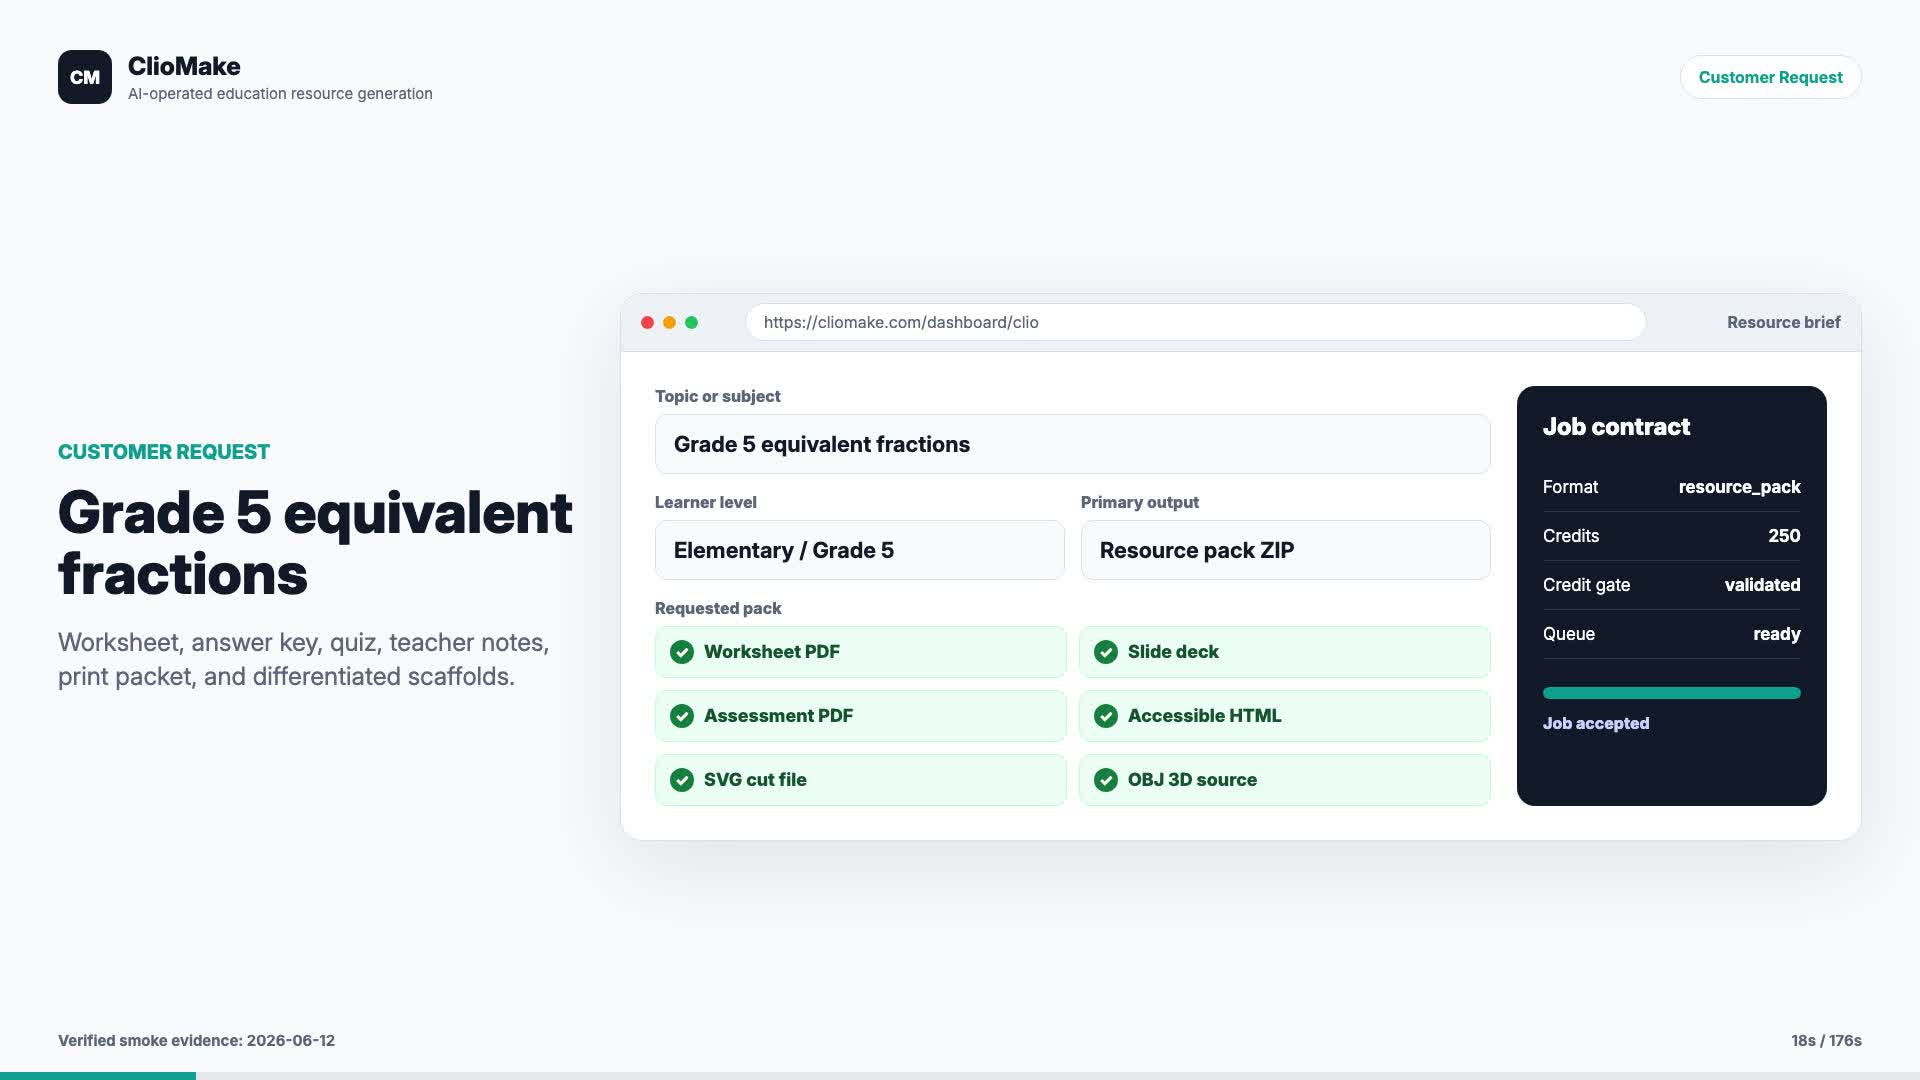Image resolution: width=1920 pixels, height=1080 pixels.
Task: Click the Credits value 250
Action: coord(1784,536)
